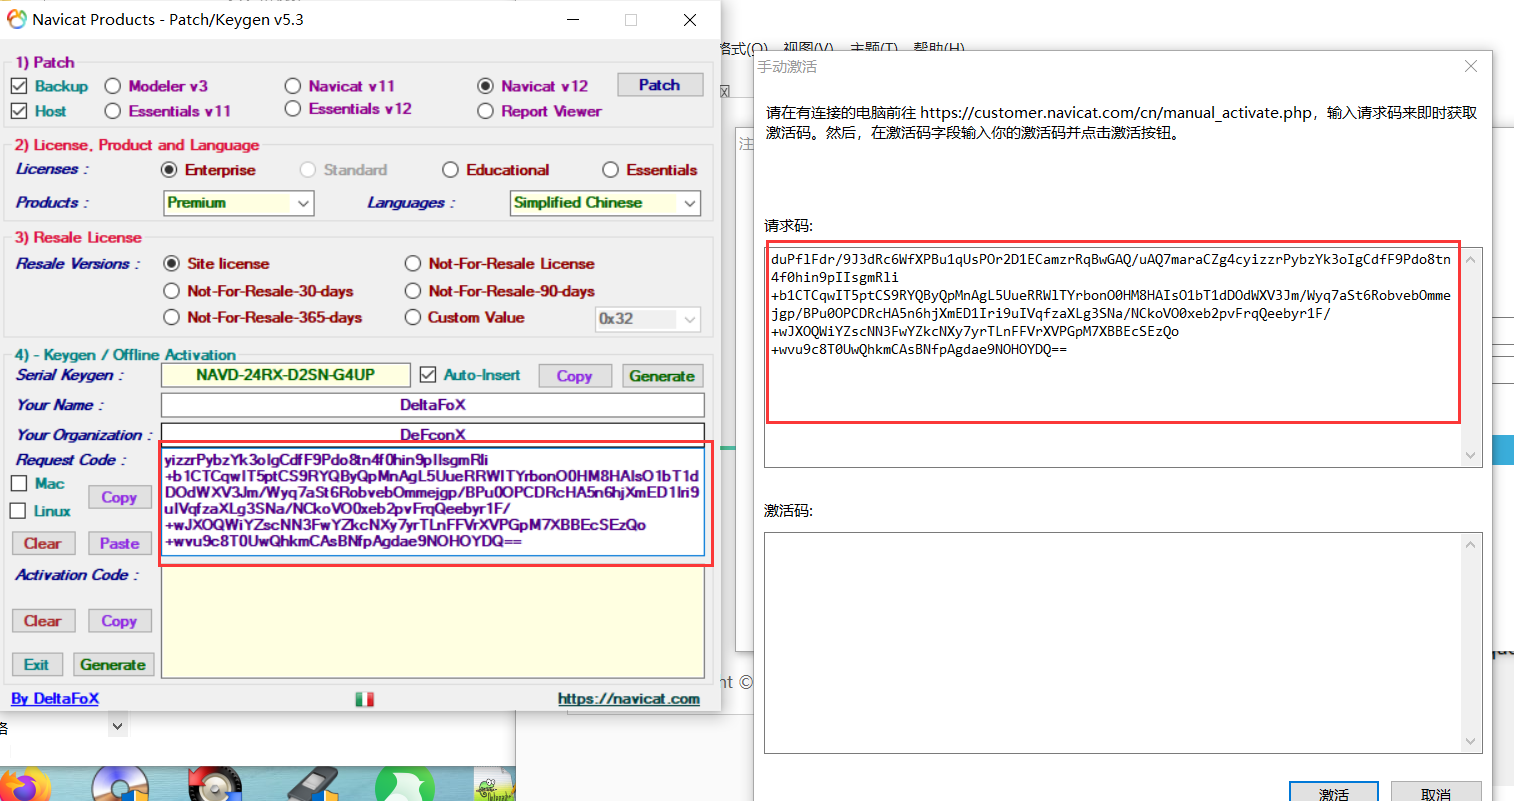
Task: Select the Site license option
Action: click(171, 264)
